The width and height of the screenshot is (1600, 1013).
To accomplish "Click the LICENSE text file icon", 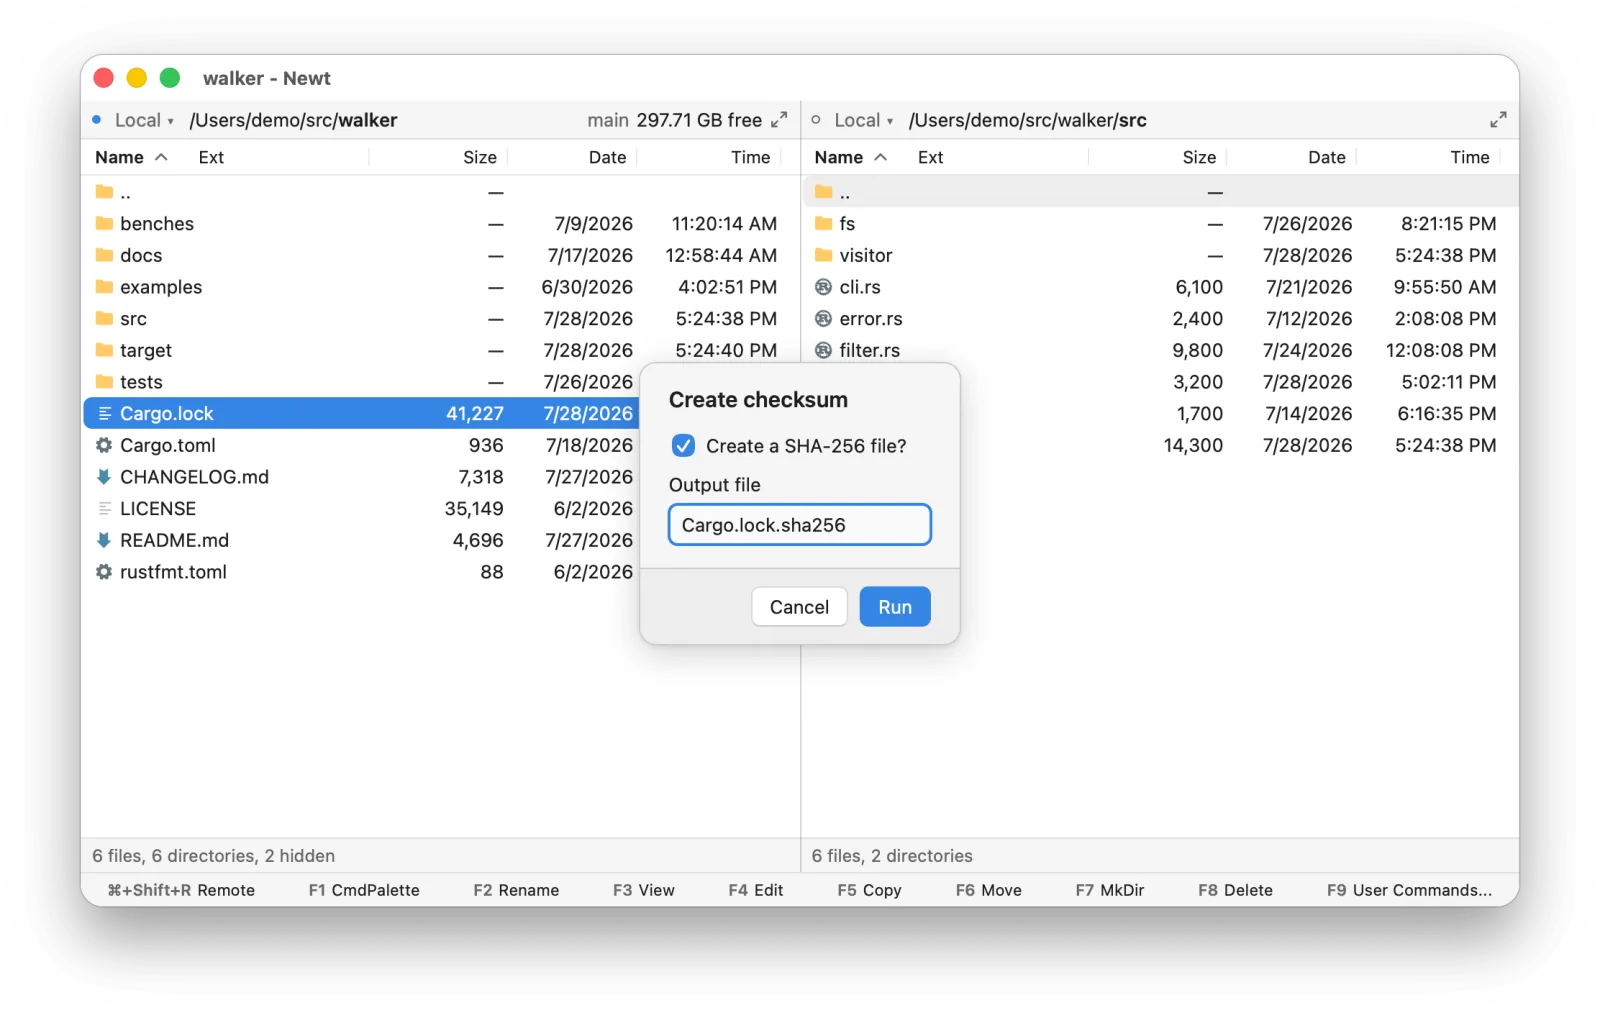I will (x=104, y=508).
